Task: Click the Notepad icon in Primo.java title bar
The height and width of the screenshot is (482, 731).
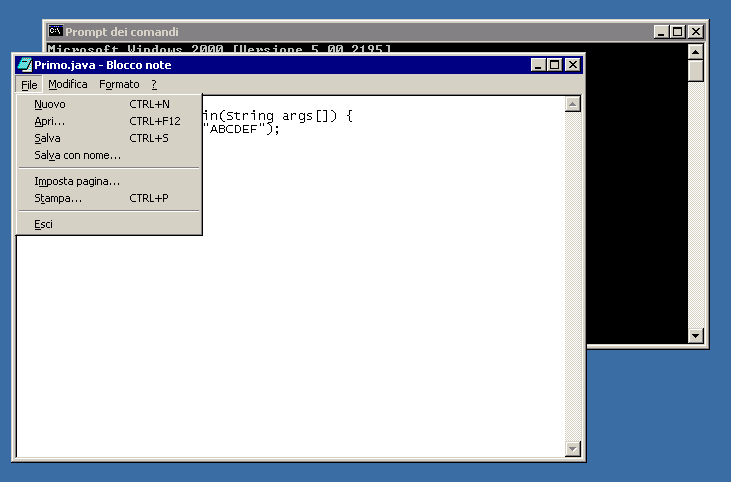Action: pyautogui.click(x=24, y=65)
